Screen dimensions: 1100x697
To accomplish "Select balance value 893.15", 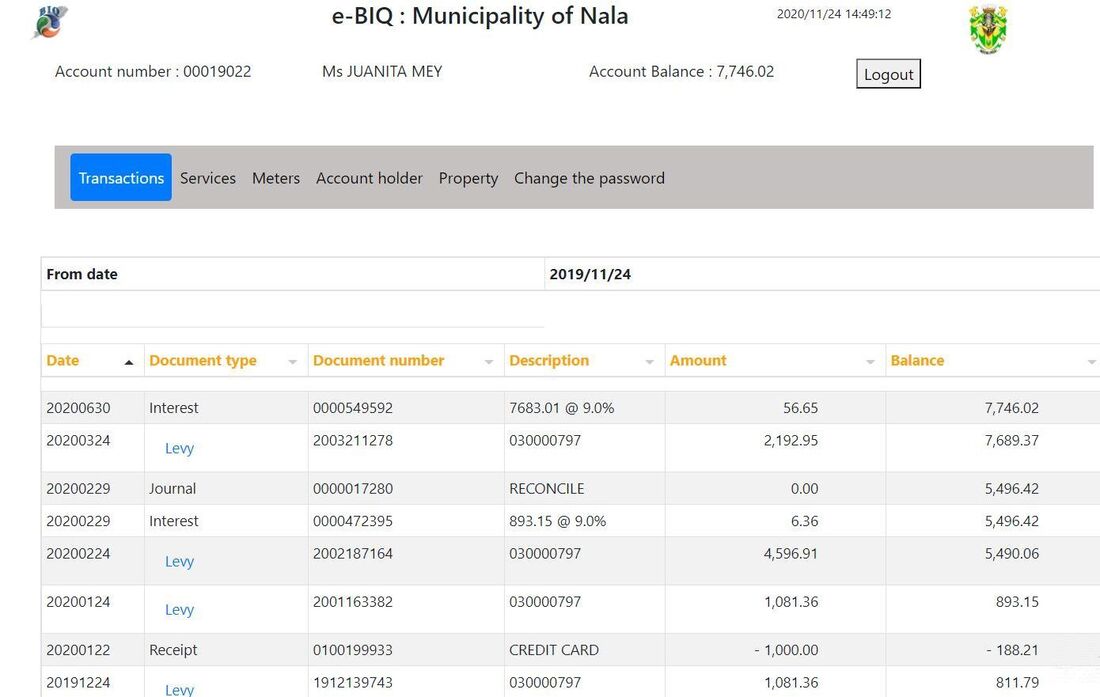I will coord(1017,602).
